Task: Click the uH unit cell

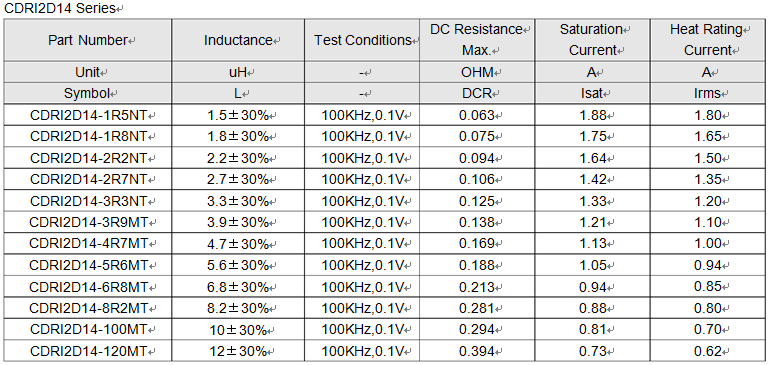Action: click(238, 72)
